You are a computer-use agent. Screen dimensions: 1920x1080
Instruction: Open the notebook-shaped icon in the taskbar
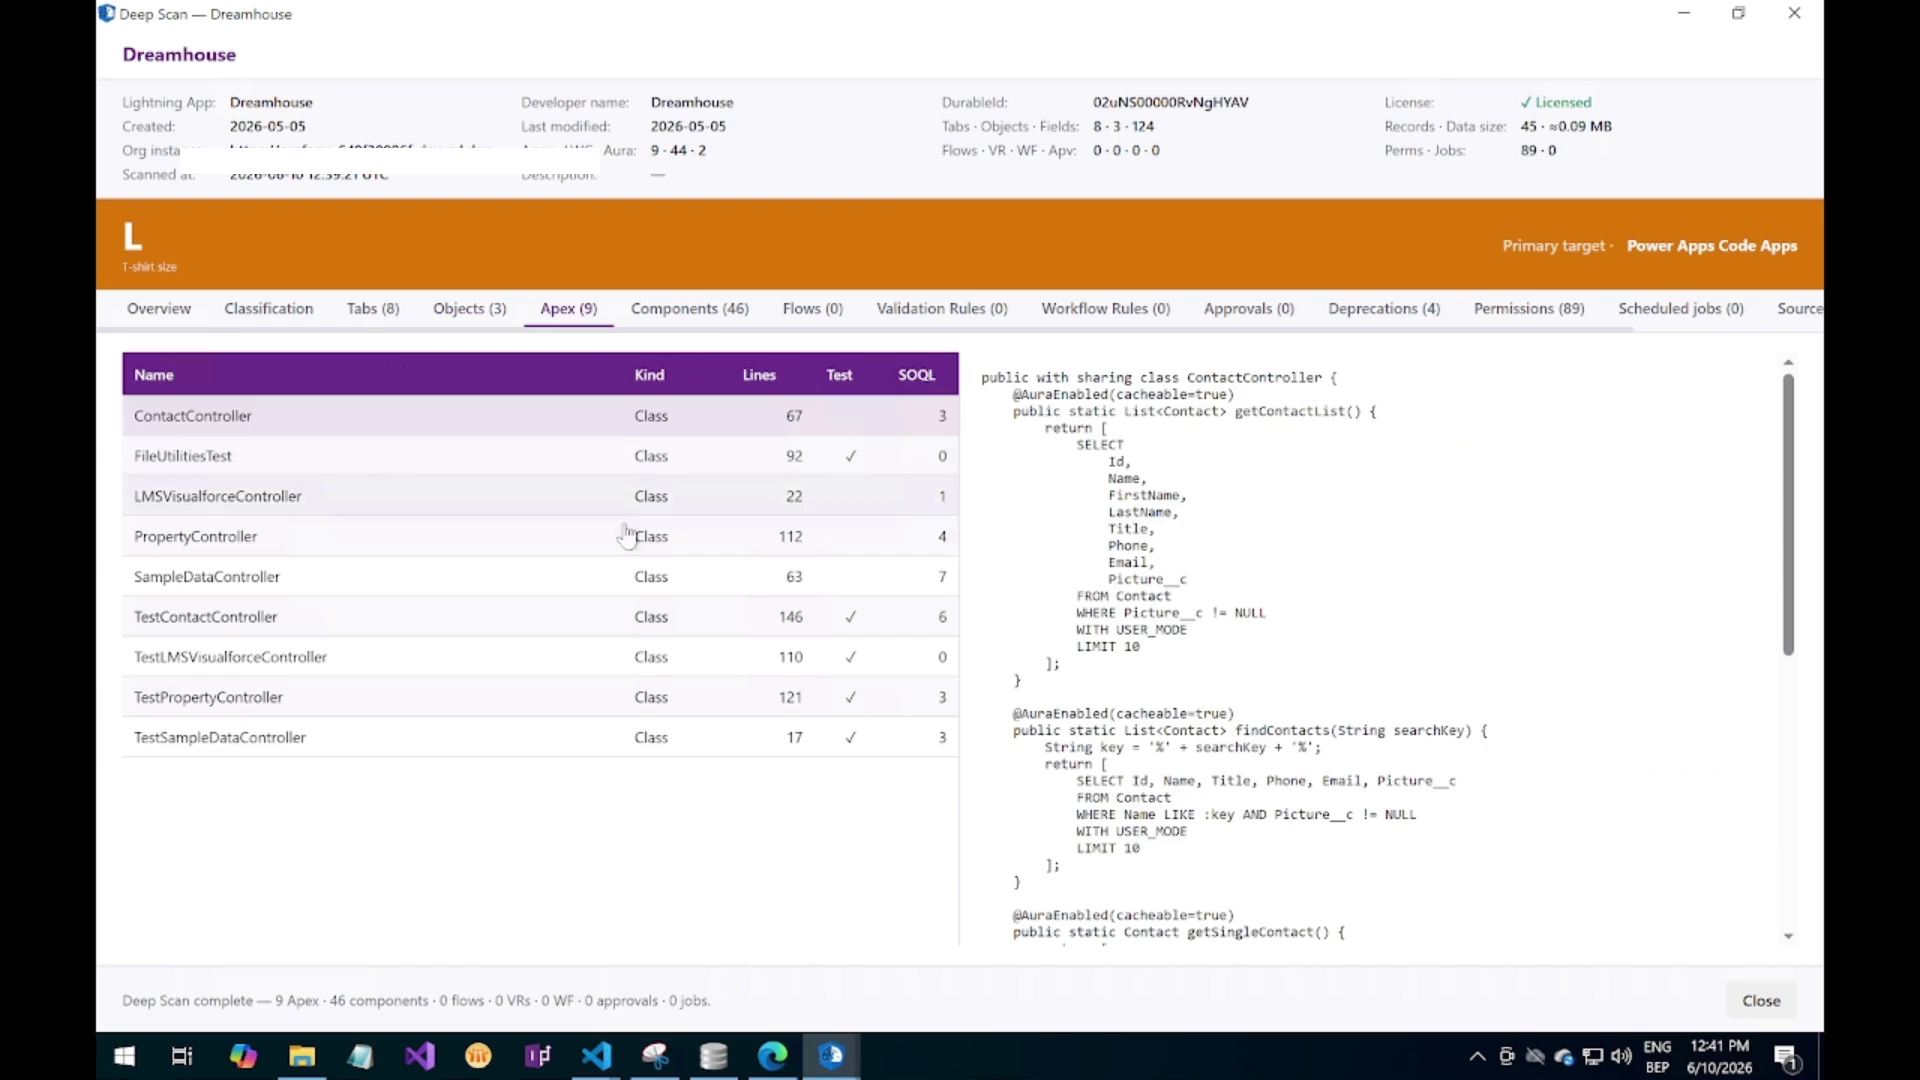pos(361,1056)
